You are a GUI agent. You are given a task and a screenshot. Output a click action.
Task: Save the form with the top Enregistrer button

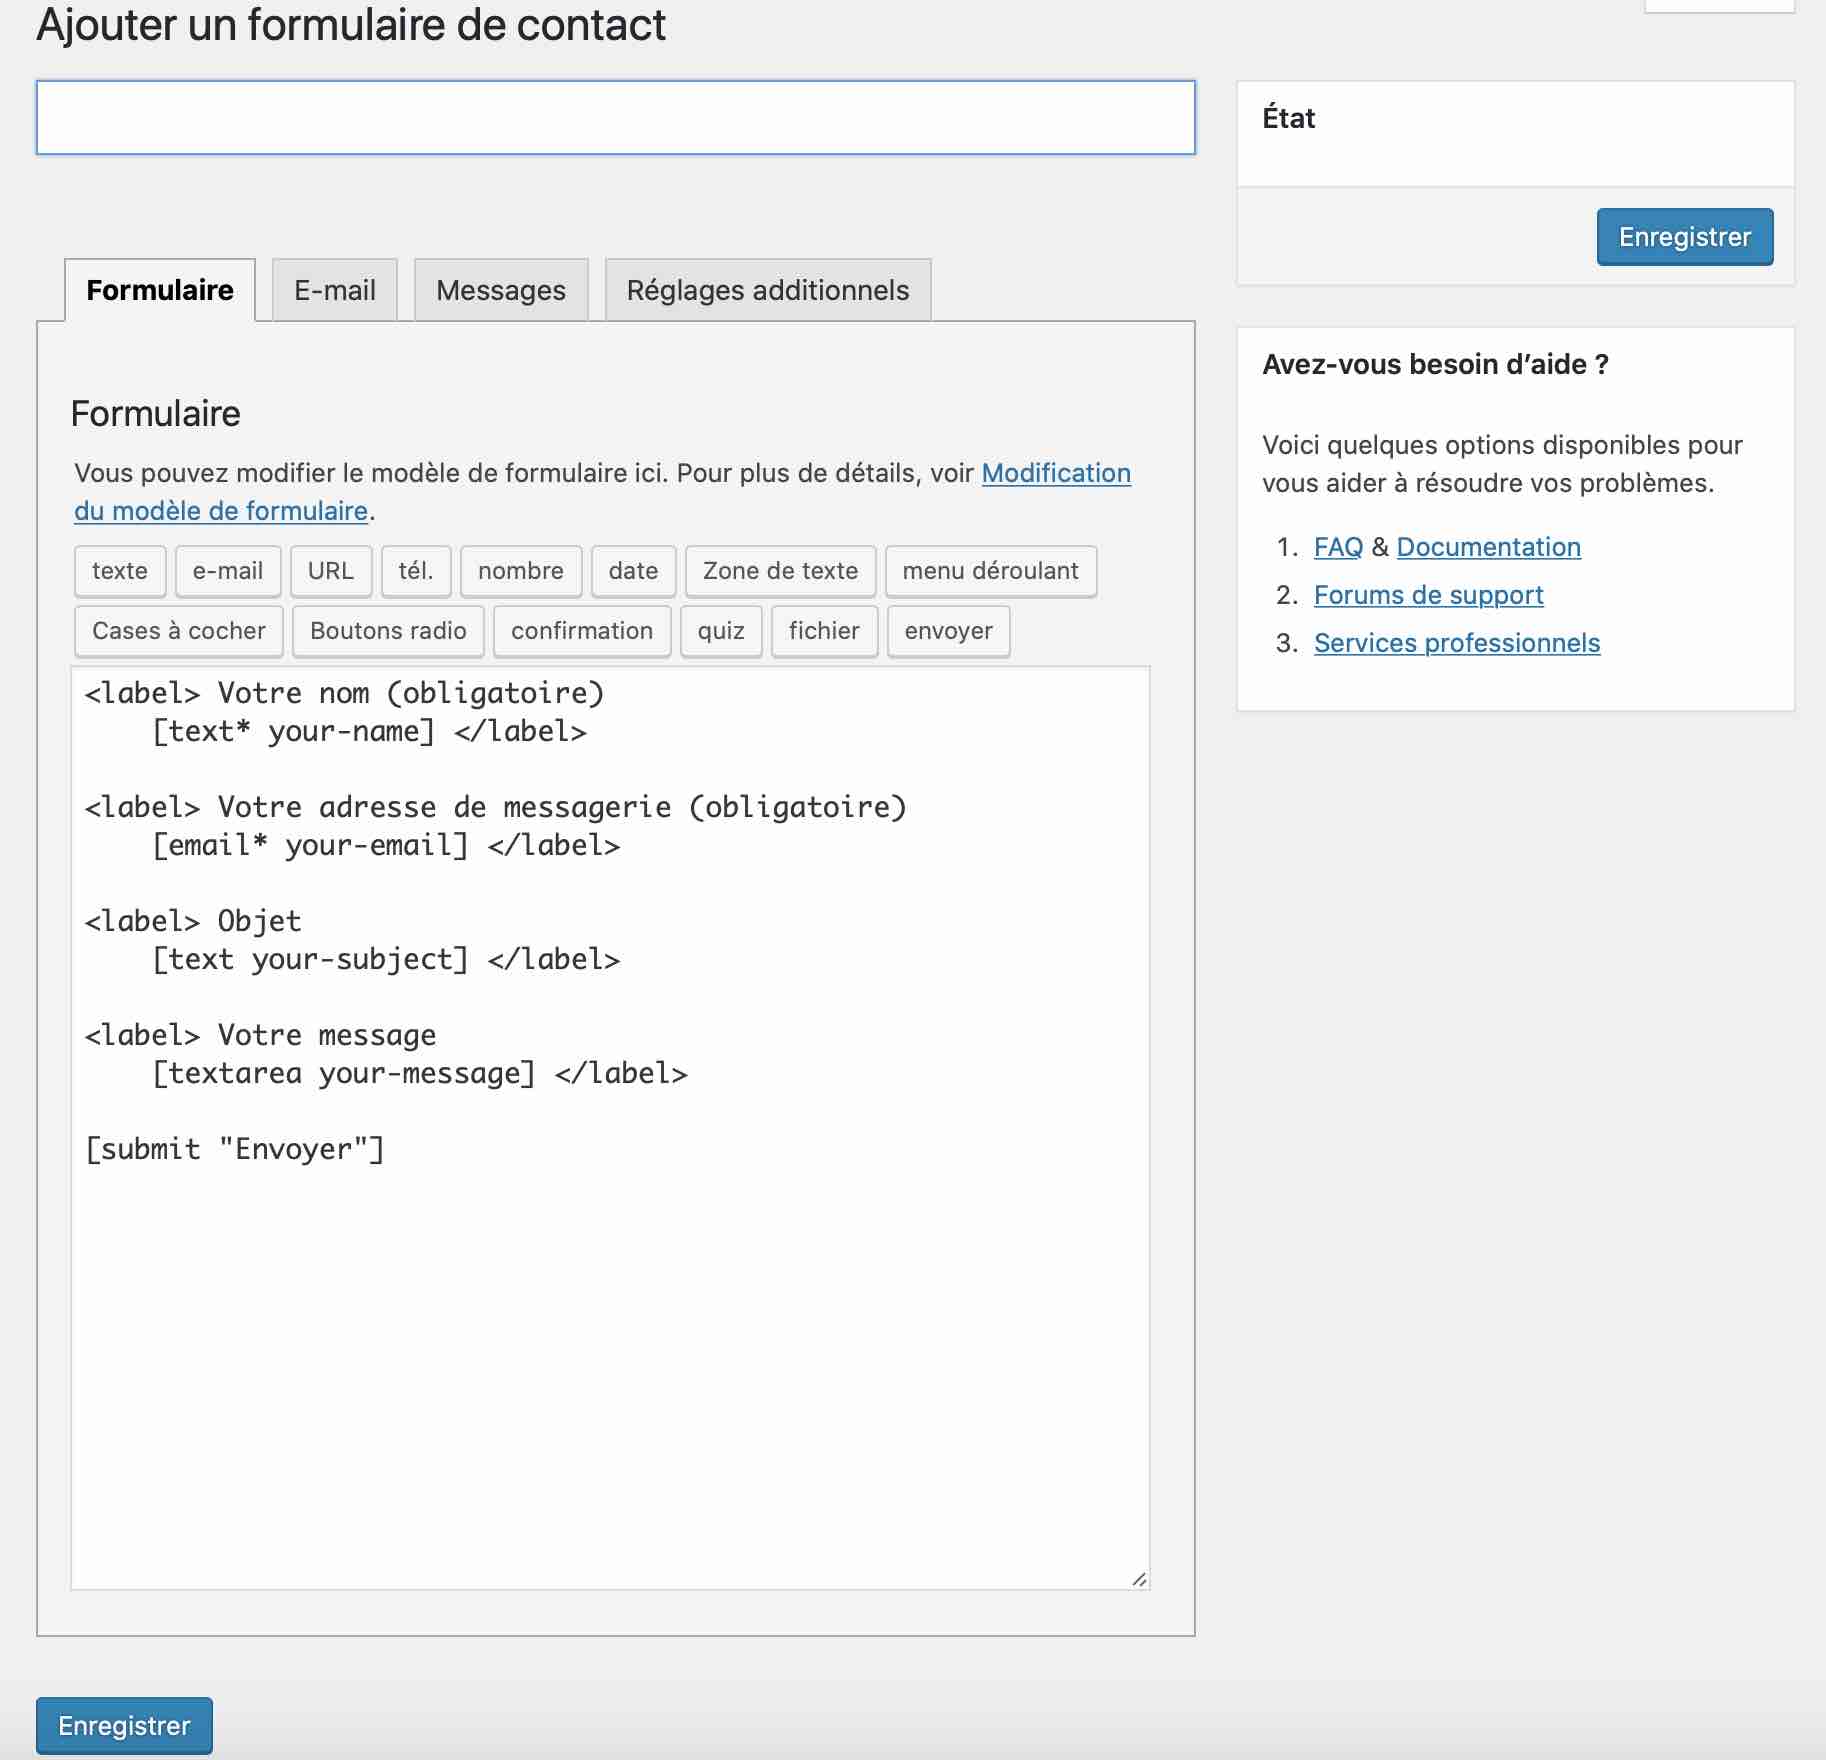[x=1684, y=237]
